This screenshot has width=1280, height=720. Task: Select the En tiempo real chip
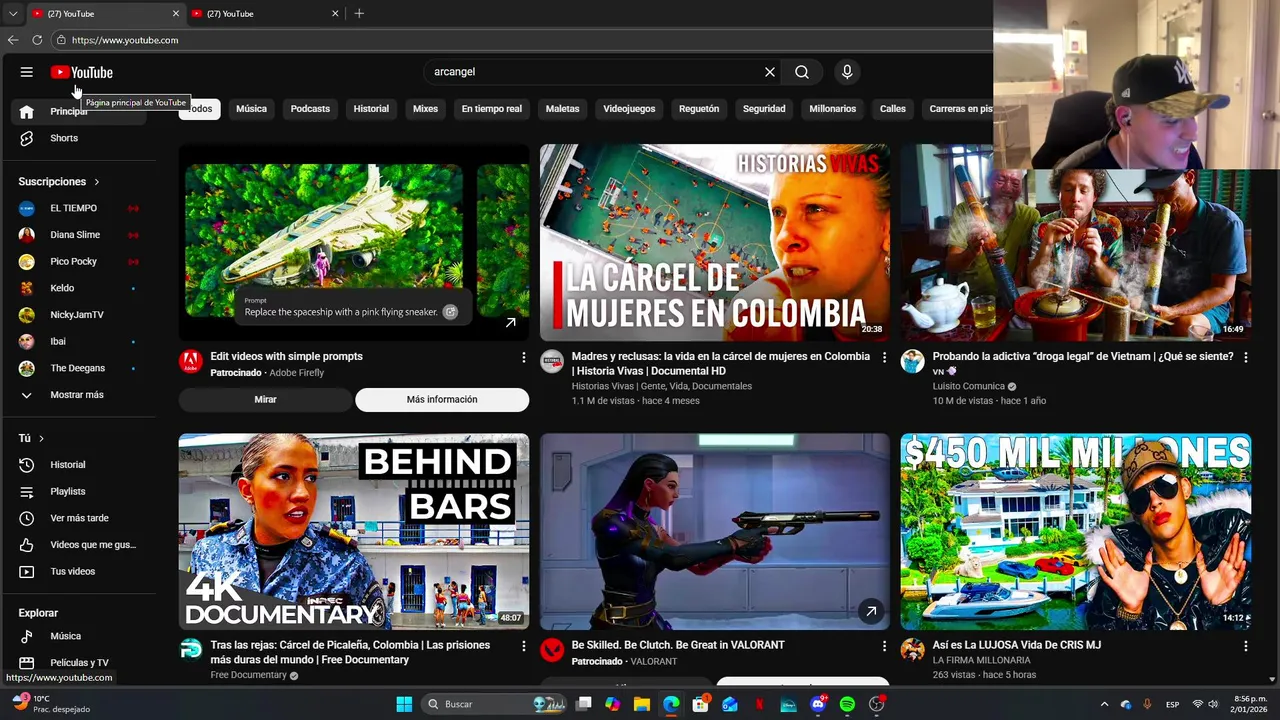click(491, 109)
